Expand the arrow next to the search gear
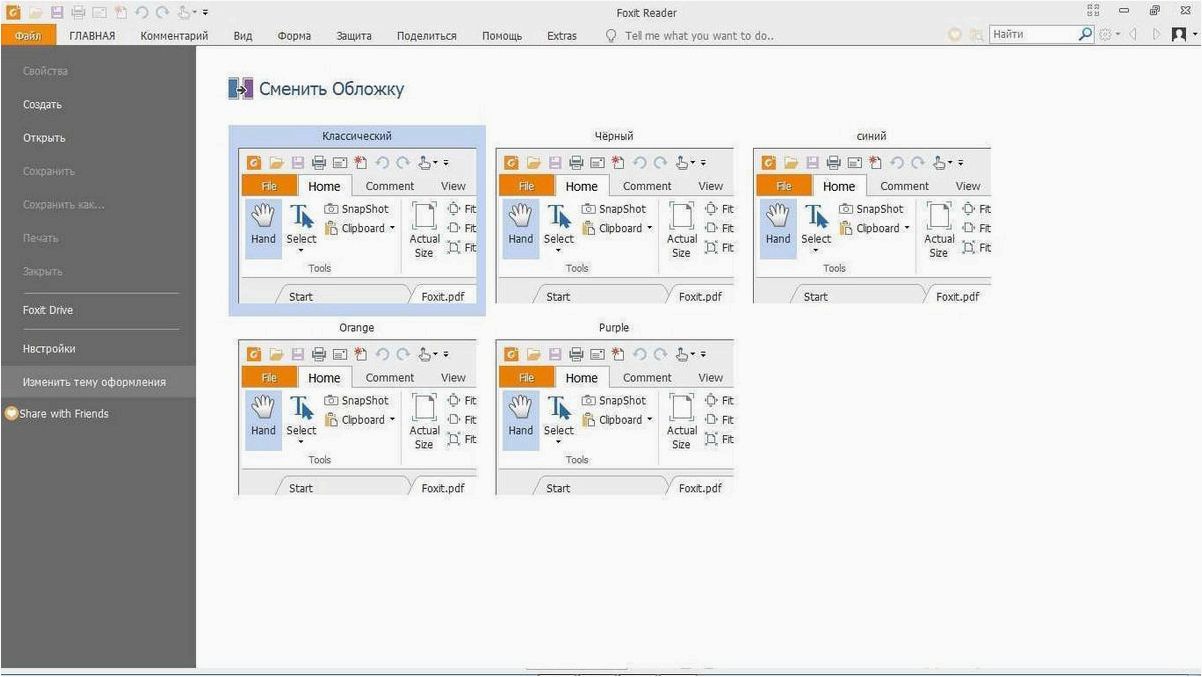This screenshot has width=1202, height=677. tap(1117, 35)
